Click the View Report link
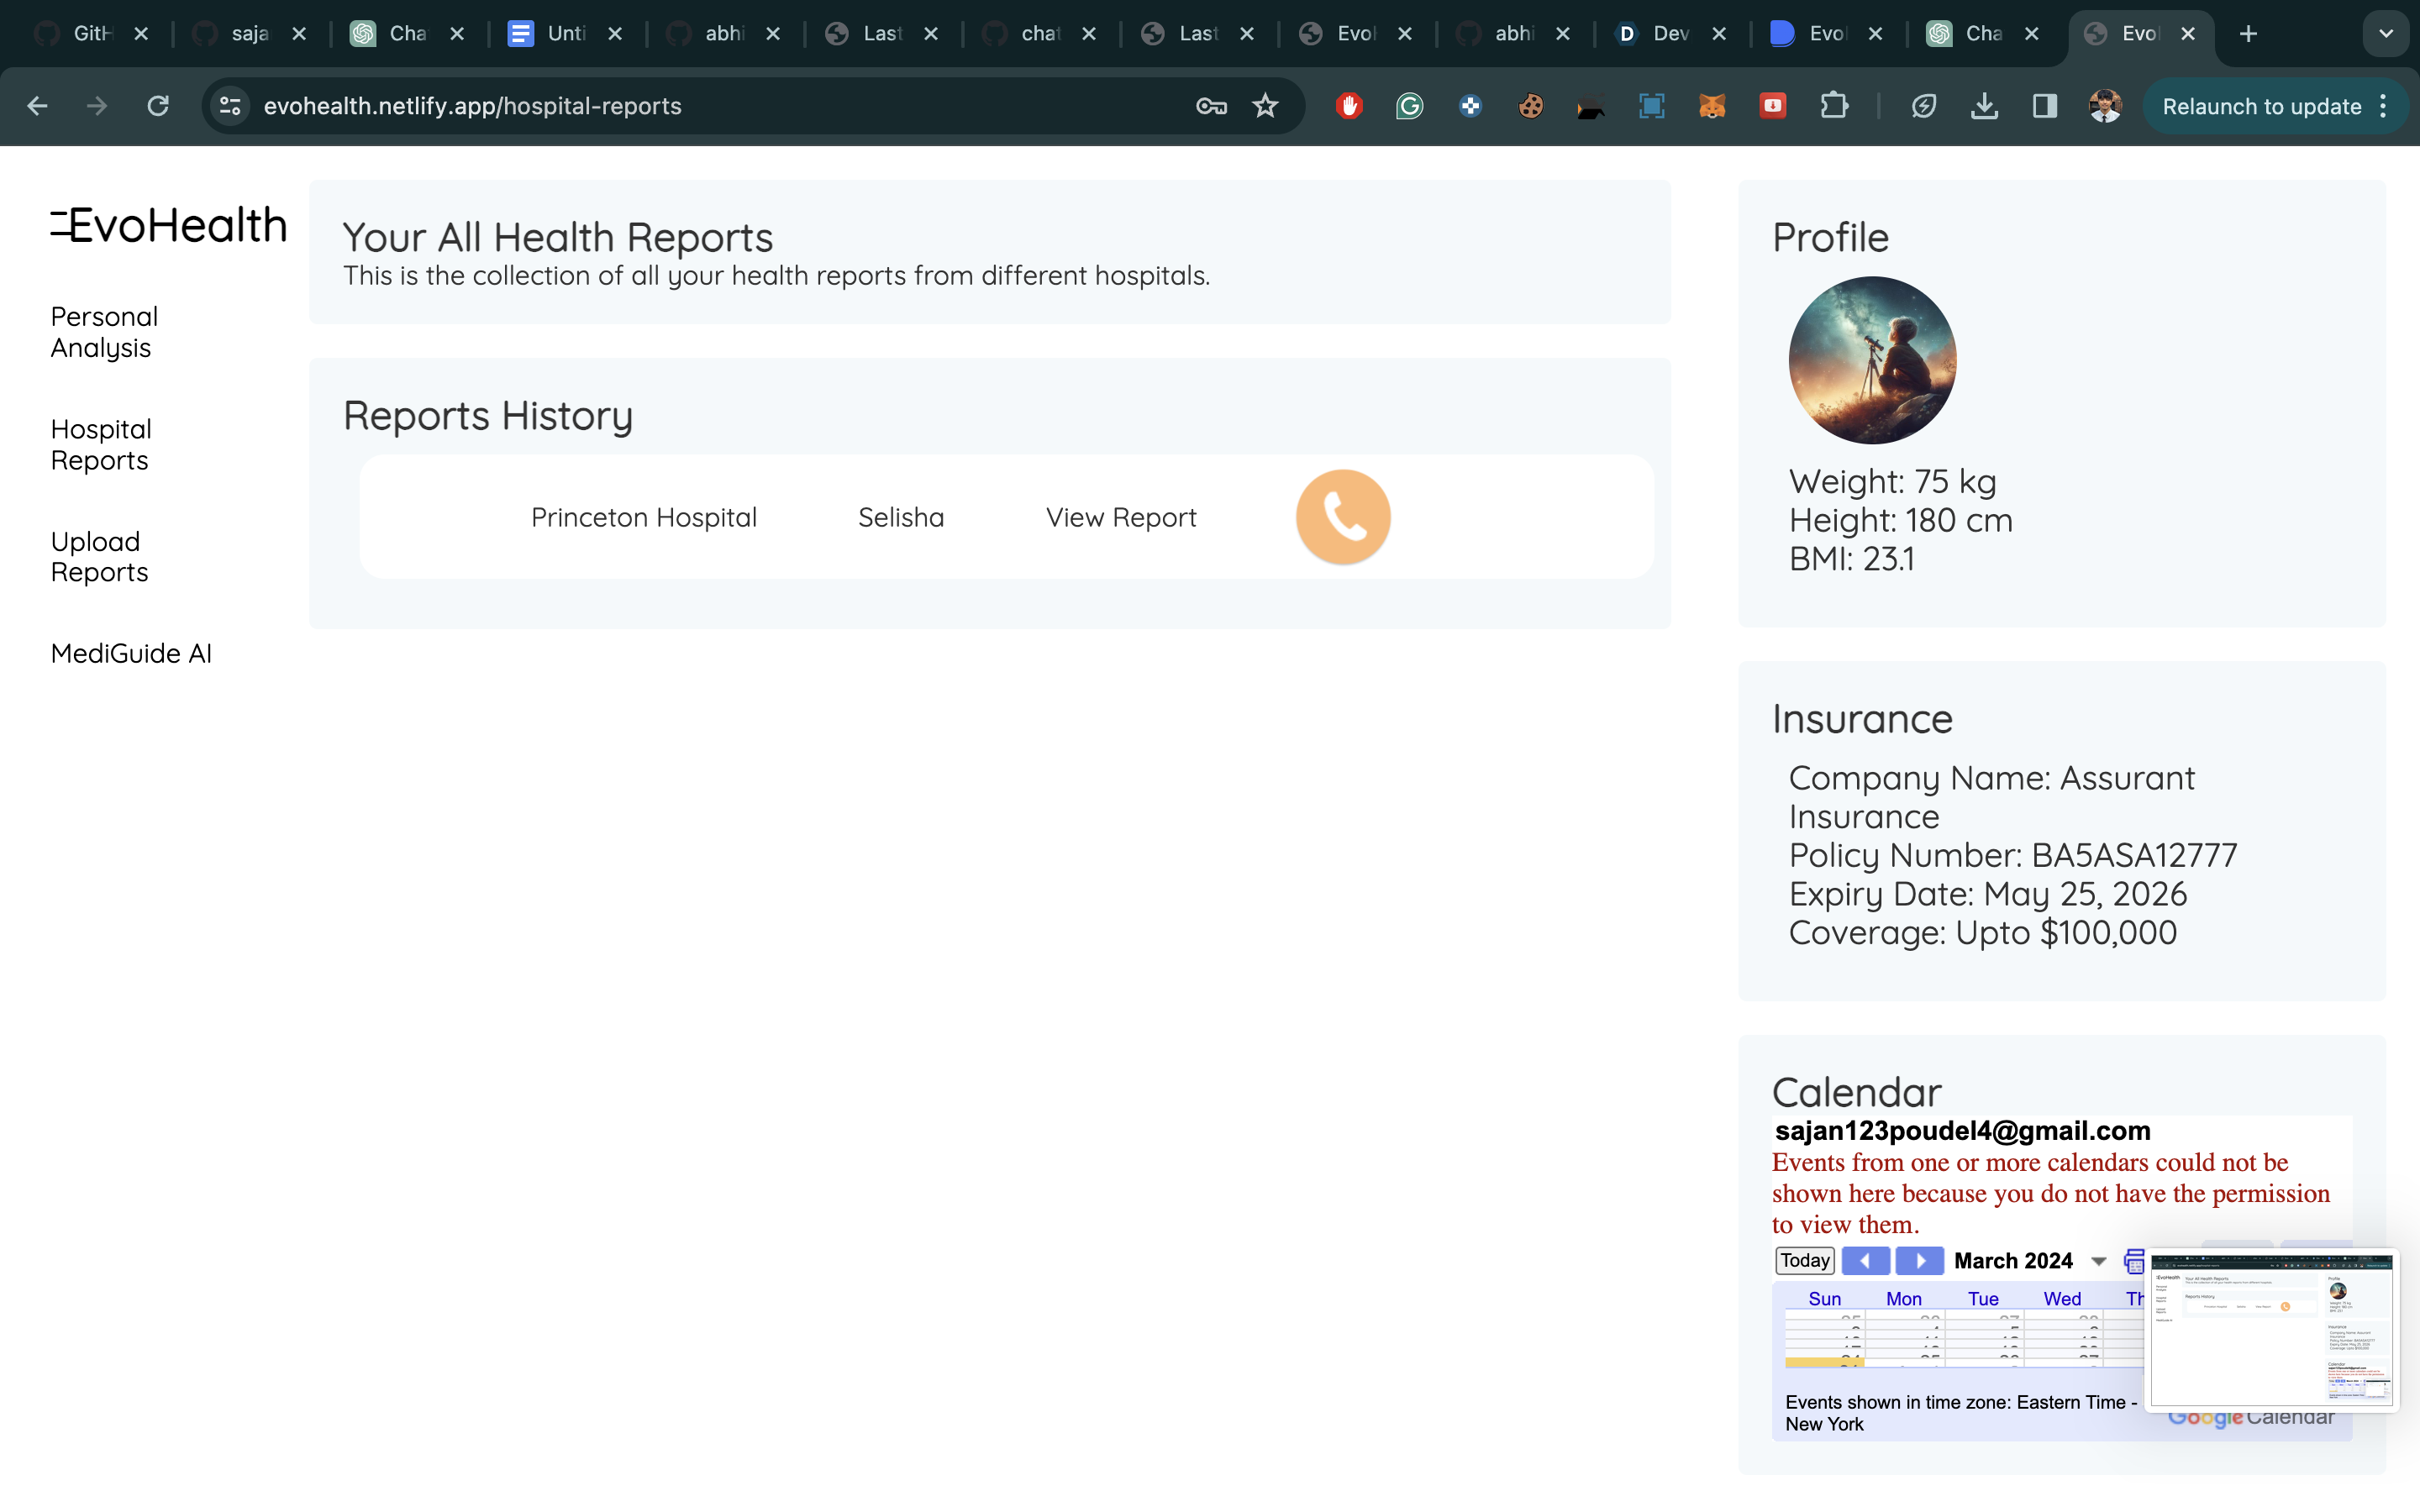Image resolution: width=2420 pixels, height=1512 pixels. pyautogui.click(x=1120, y=517)
